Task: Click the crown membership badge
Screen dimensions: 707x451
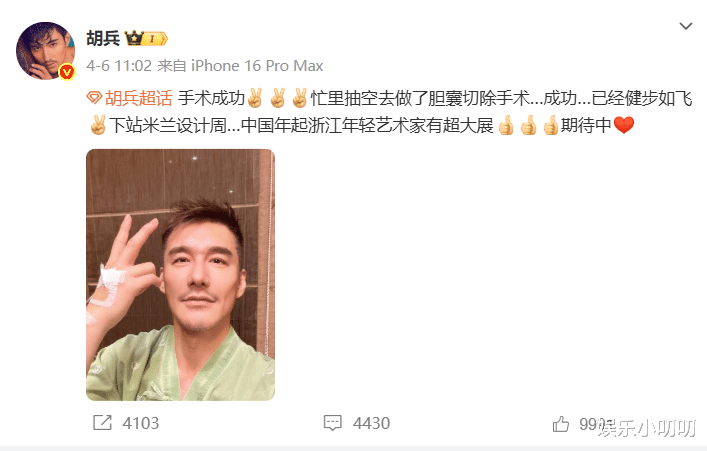Action: (x=134, y=39)
